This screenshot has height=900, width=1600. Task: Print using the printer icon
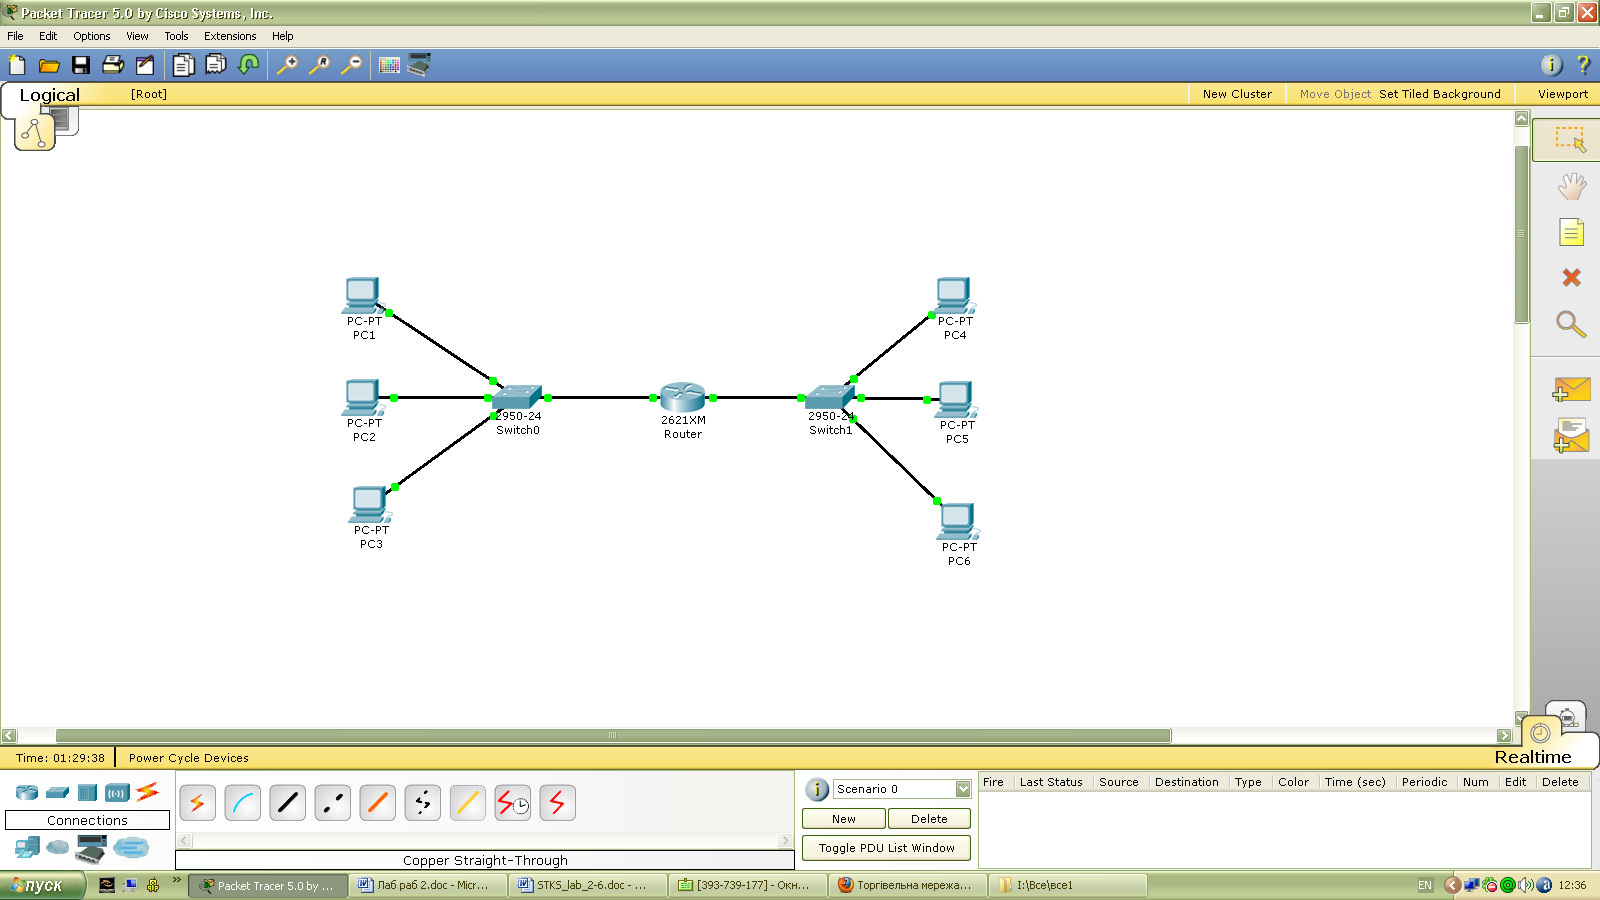click(x=113, y=66)
